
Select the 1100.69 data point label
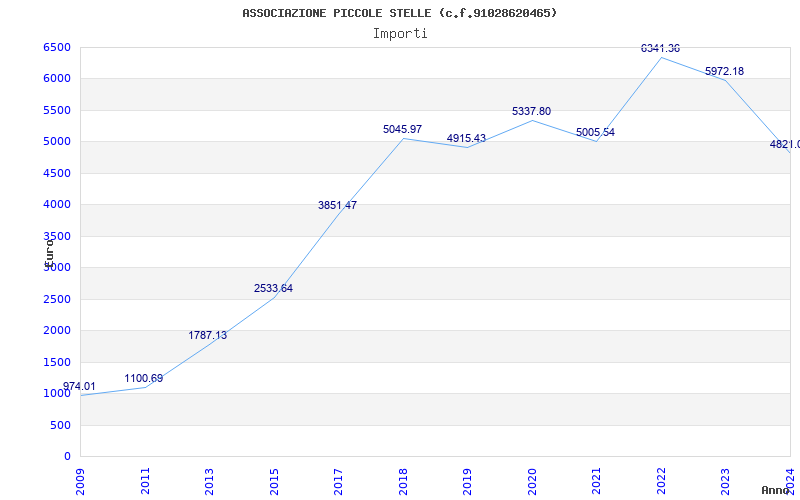[x=144, y=379]
